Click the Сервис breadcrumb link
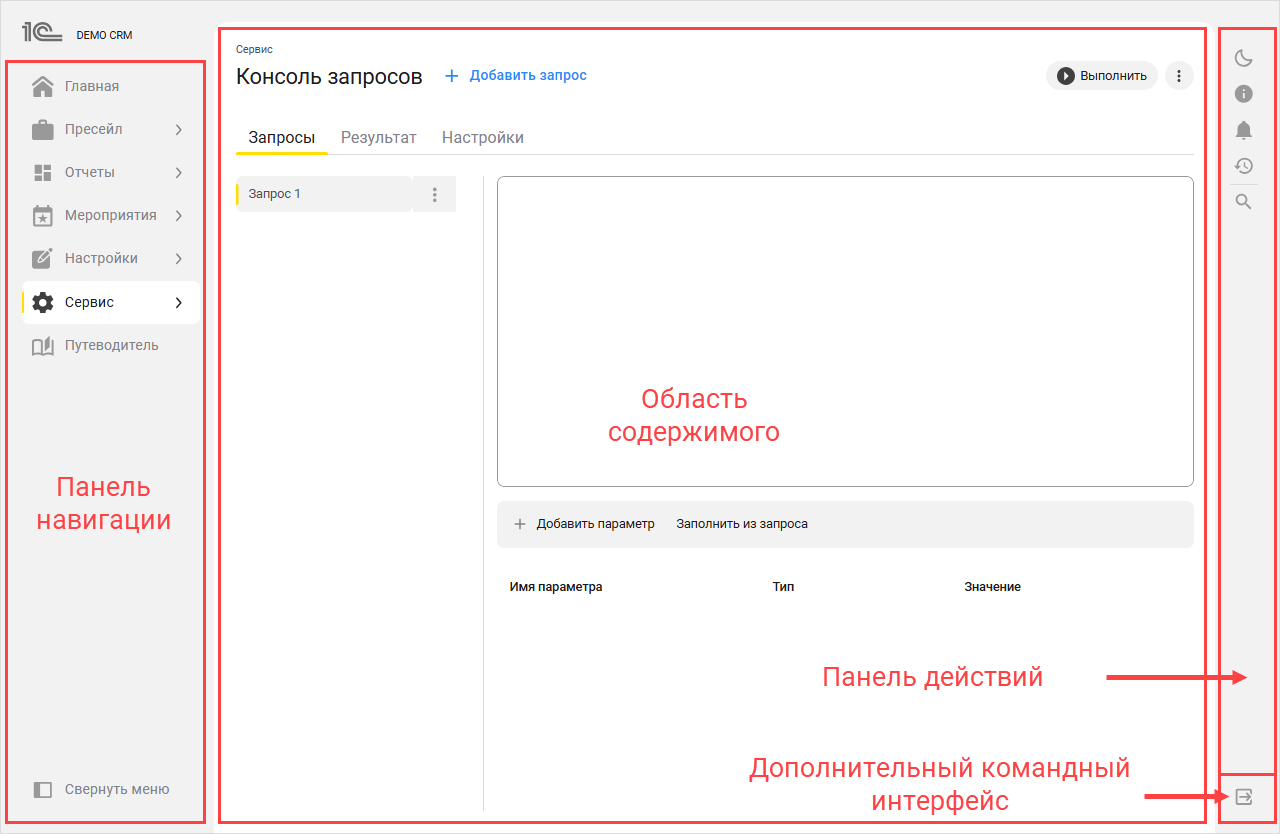1280x834 pixels. [254, 48]
